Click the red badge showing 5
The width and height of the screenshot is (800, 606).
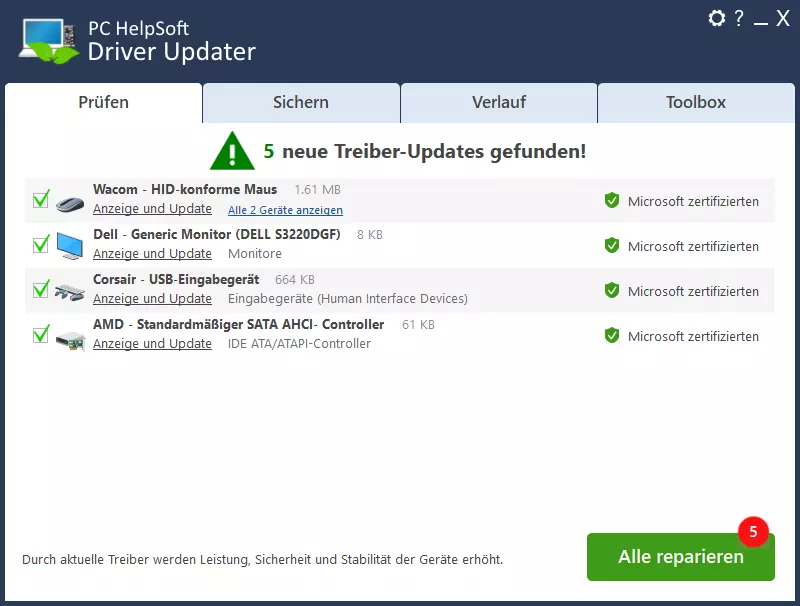(x=753, y=532)
